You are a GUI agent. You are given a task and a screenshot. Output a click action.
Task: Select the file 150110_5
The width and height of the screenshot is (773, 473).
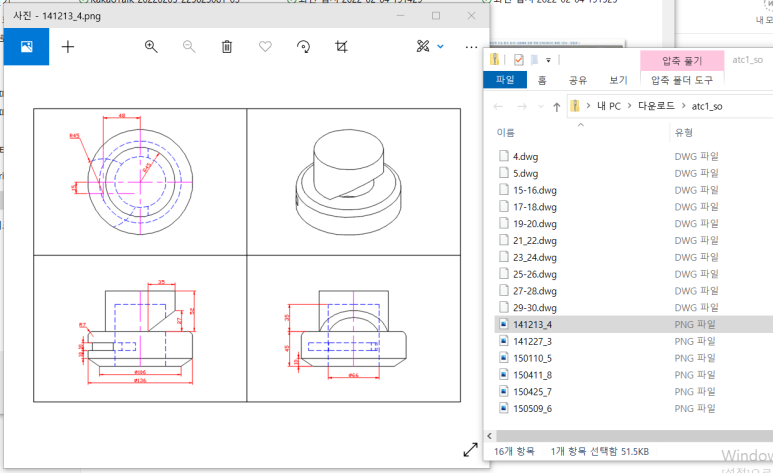pos(532,358)
